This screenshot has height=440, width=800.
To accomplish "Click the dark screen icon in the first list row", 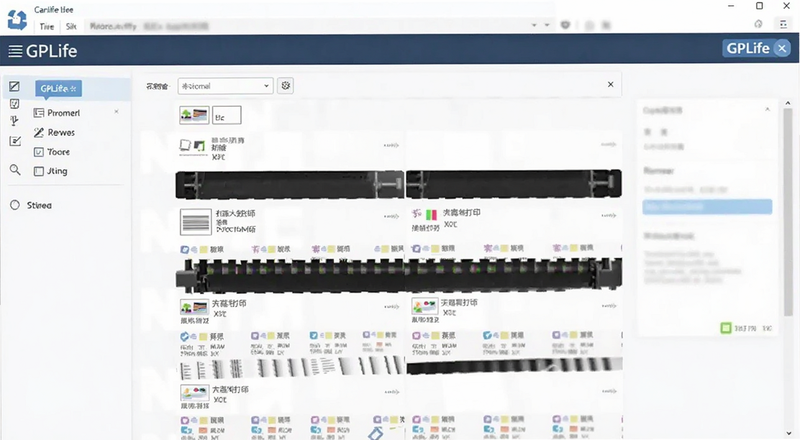I will [199, 146].
